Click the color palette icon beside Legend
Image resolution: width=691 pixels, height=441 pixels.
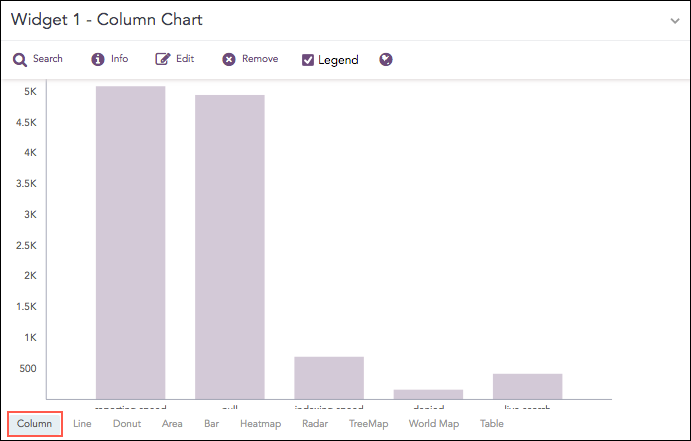[386, 60]
